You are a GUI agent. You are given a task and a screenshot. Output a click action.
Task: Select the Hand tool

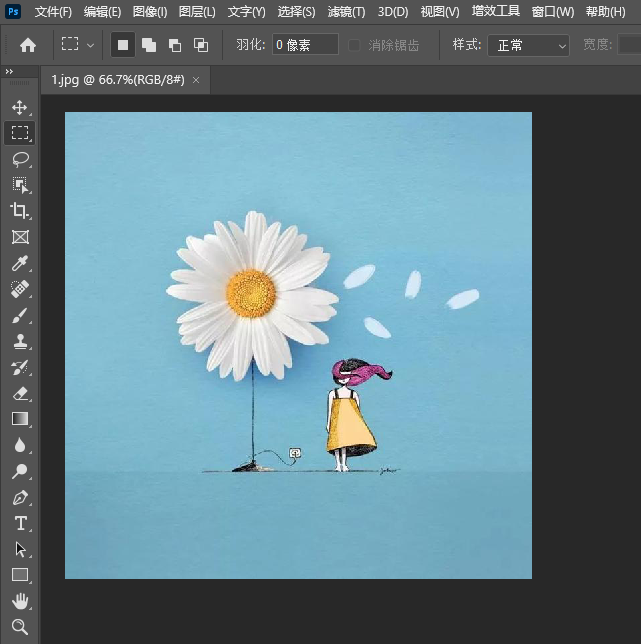pos(20,601)
